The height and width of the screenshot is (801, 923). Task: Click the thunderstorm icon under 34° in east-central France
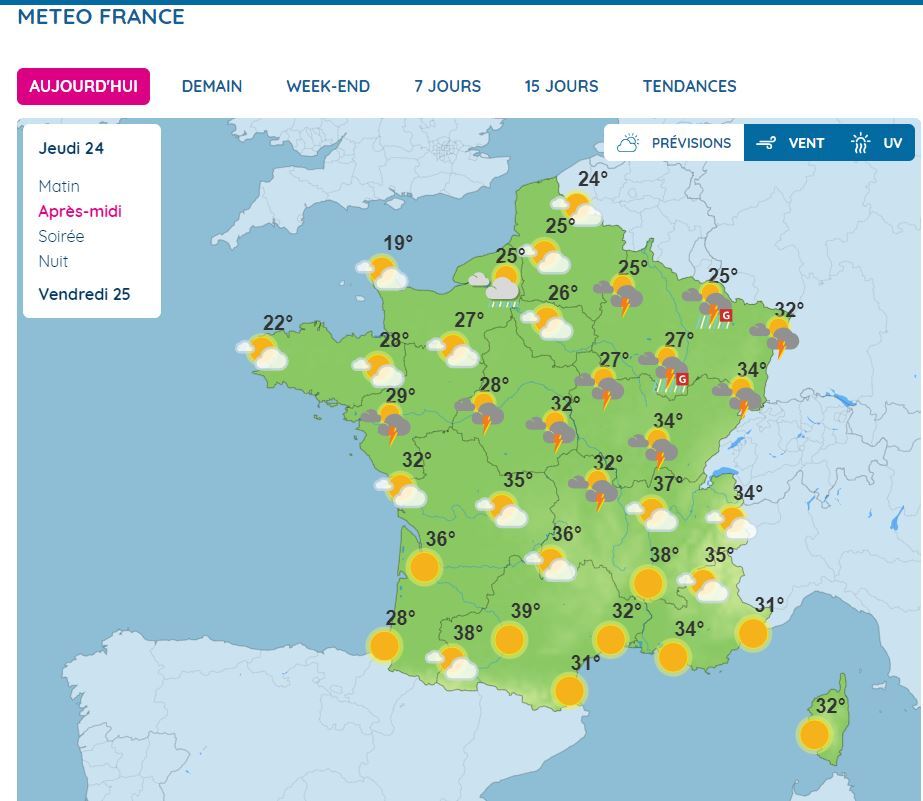(654, 448)
